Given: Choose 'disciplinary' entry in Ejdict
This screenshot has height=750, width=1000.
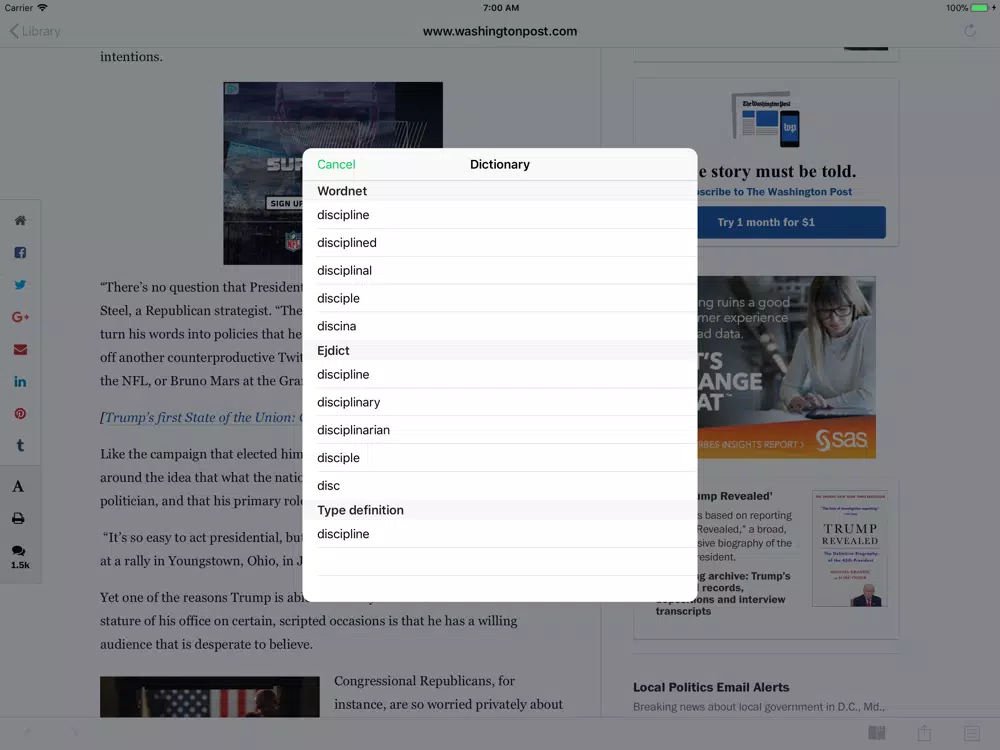Looking at the screenshot, I should coord(499,402).
